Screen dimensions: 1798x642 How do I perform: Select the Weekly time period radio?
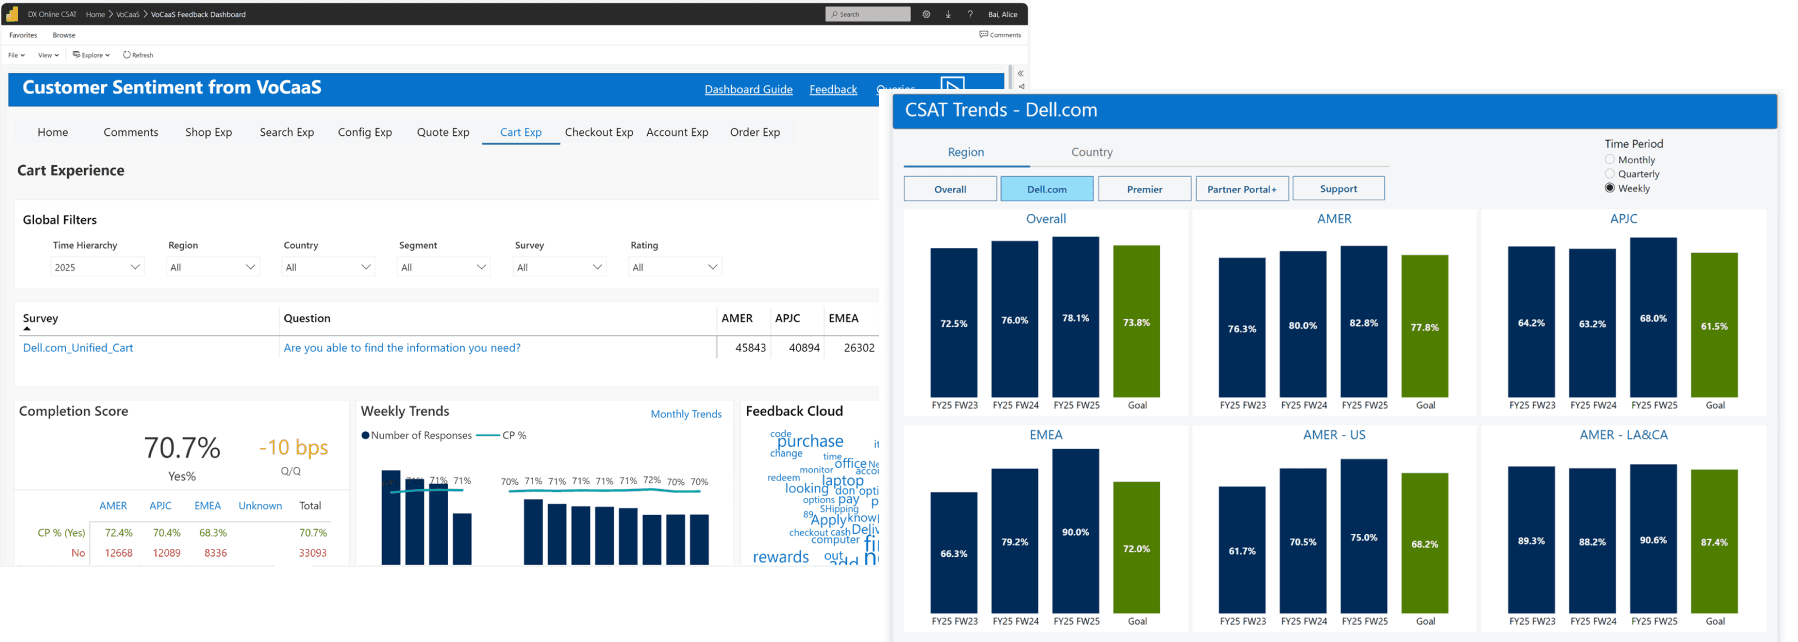click(1610, 187)
